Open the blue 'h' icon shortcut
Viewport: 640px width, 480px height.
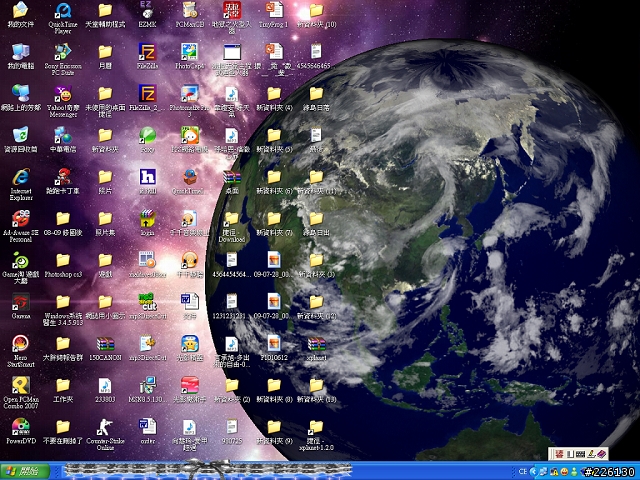[147, 181]
